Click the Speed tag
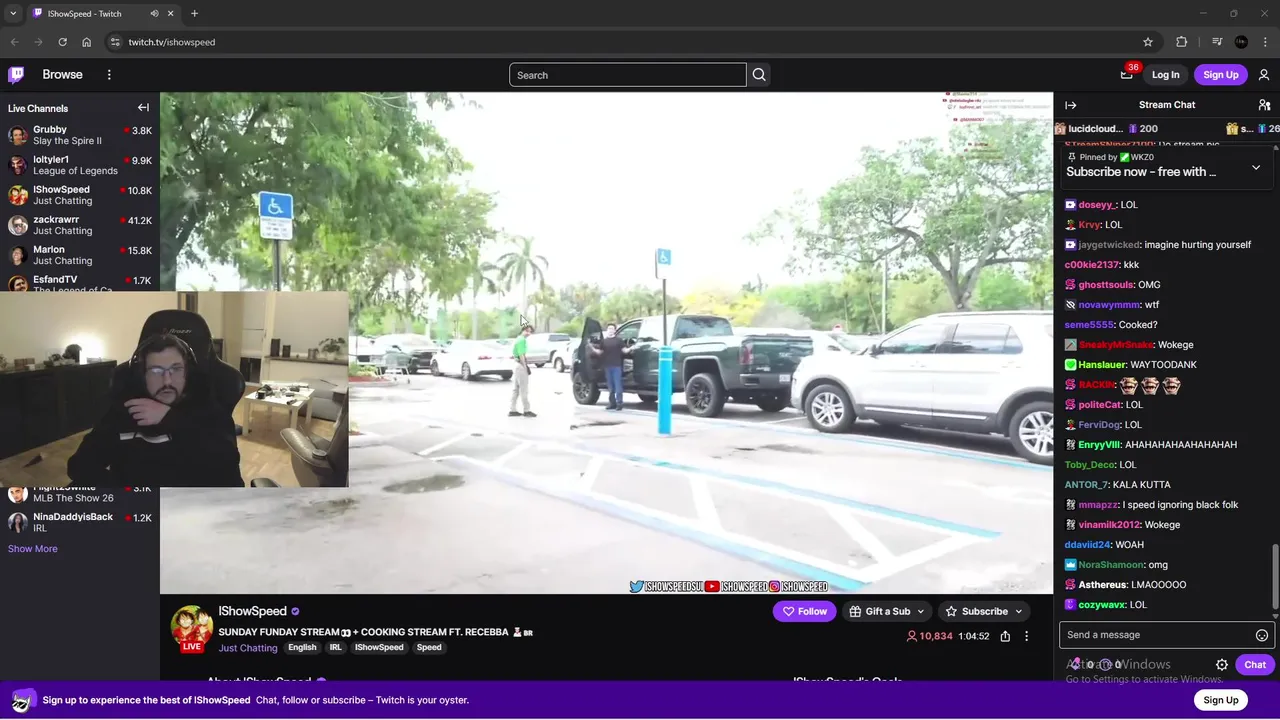Image resolution: width=1280 pixels, height=720 pixels. click(x=429, y=648)
